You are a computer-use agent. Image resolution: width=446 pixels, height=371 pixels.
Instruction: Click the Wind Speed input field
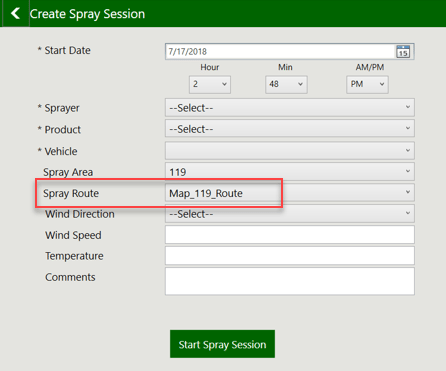290,235
